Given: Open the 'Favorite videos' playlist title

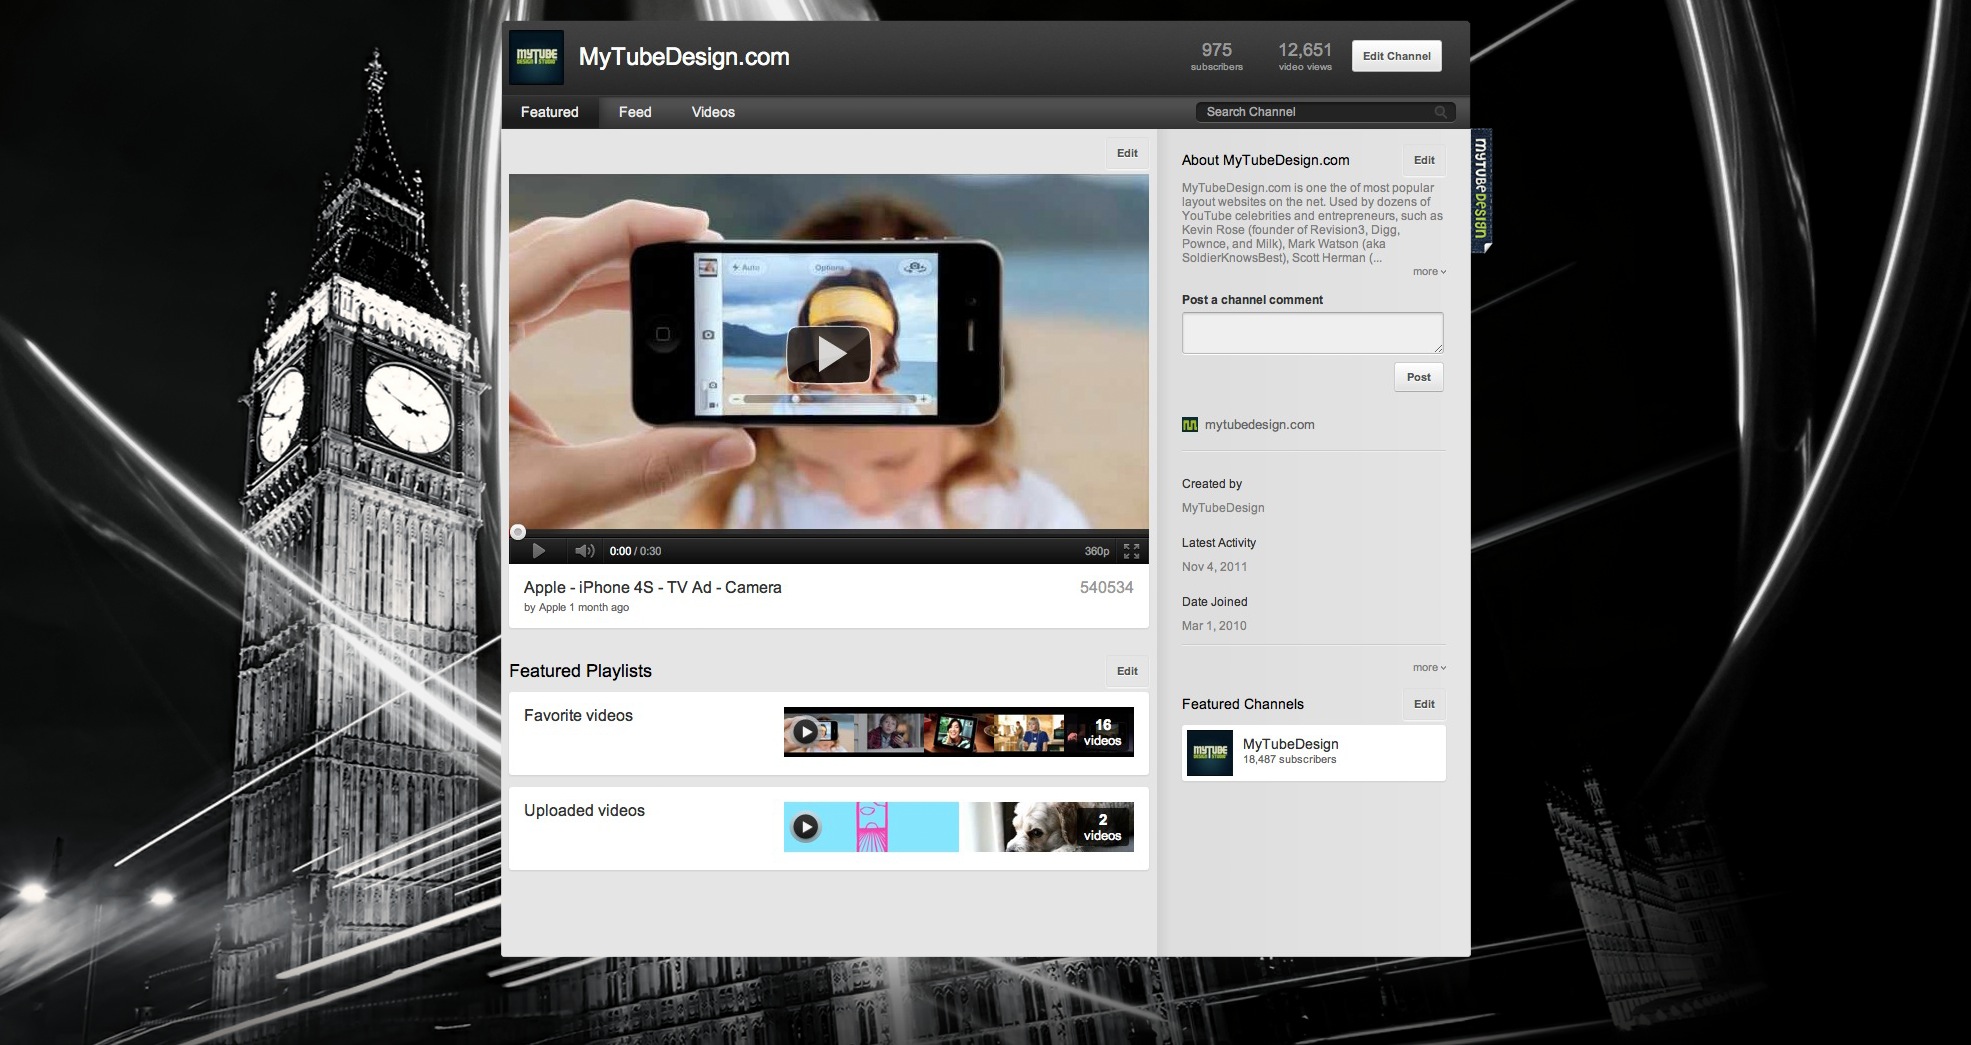Looking at the screenshot, I should (578, 716).
